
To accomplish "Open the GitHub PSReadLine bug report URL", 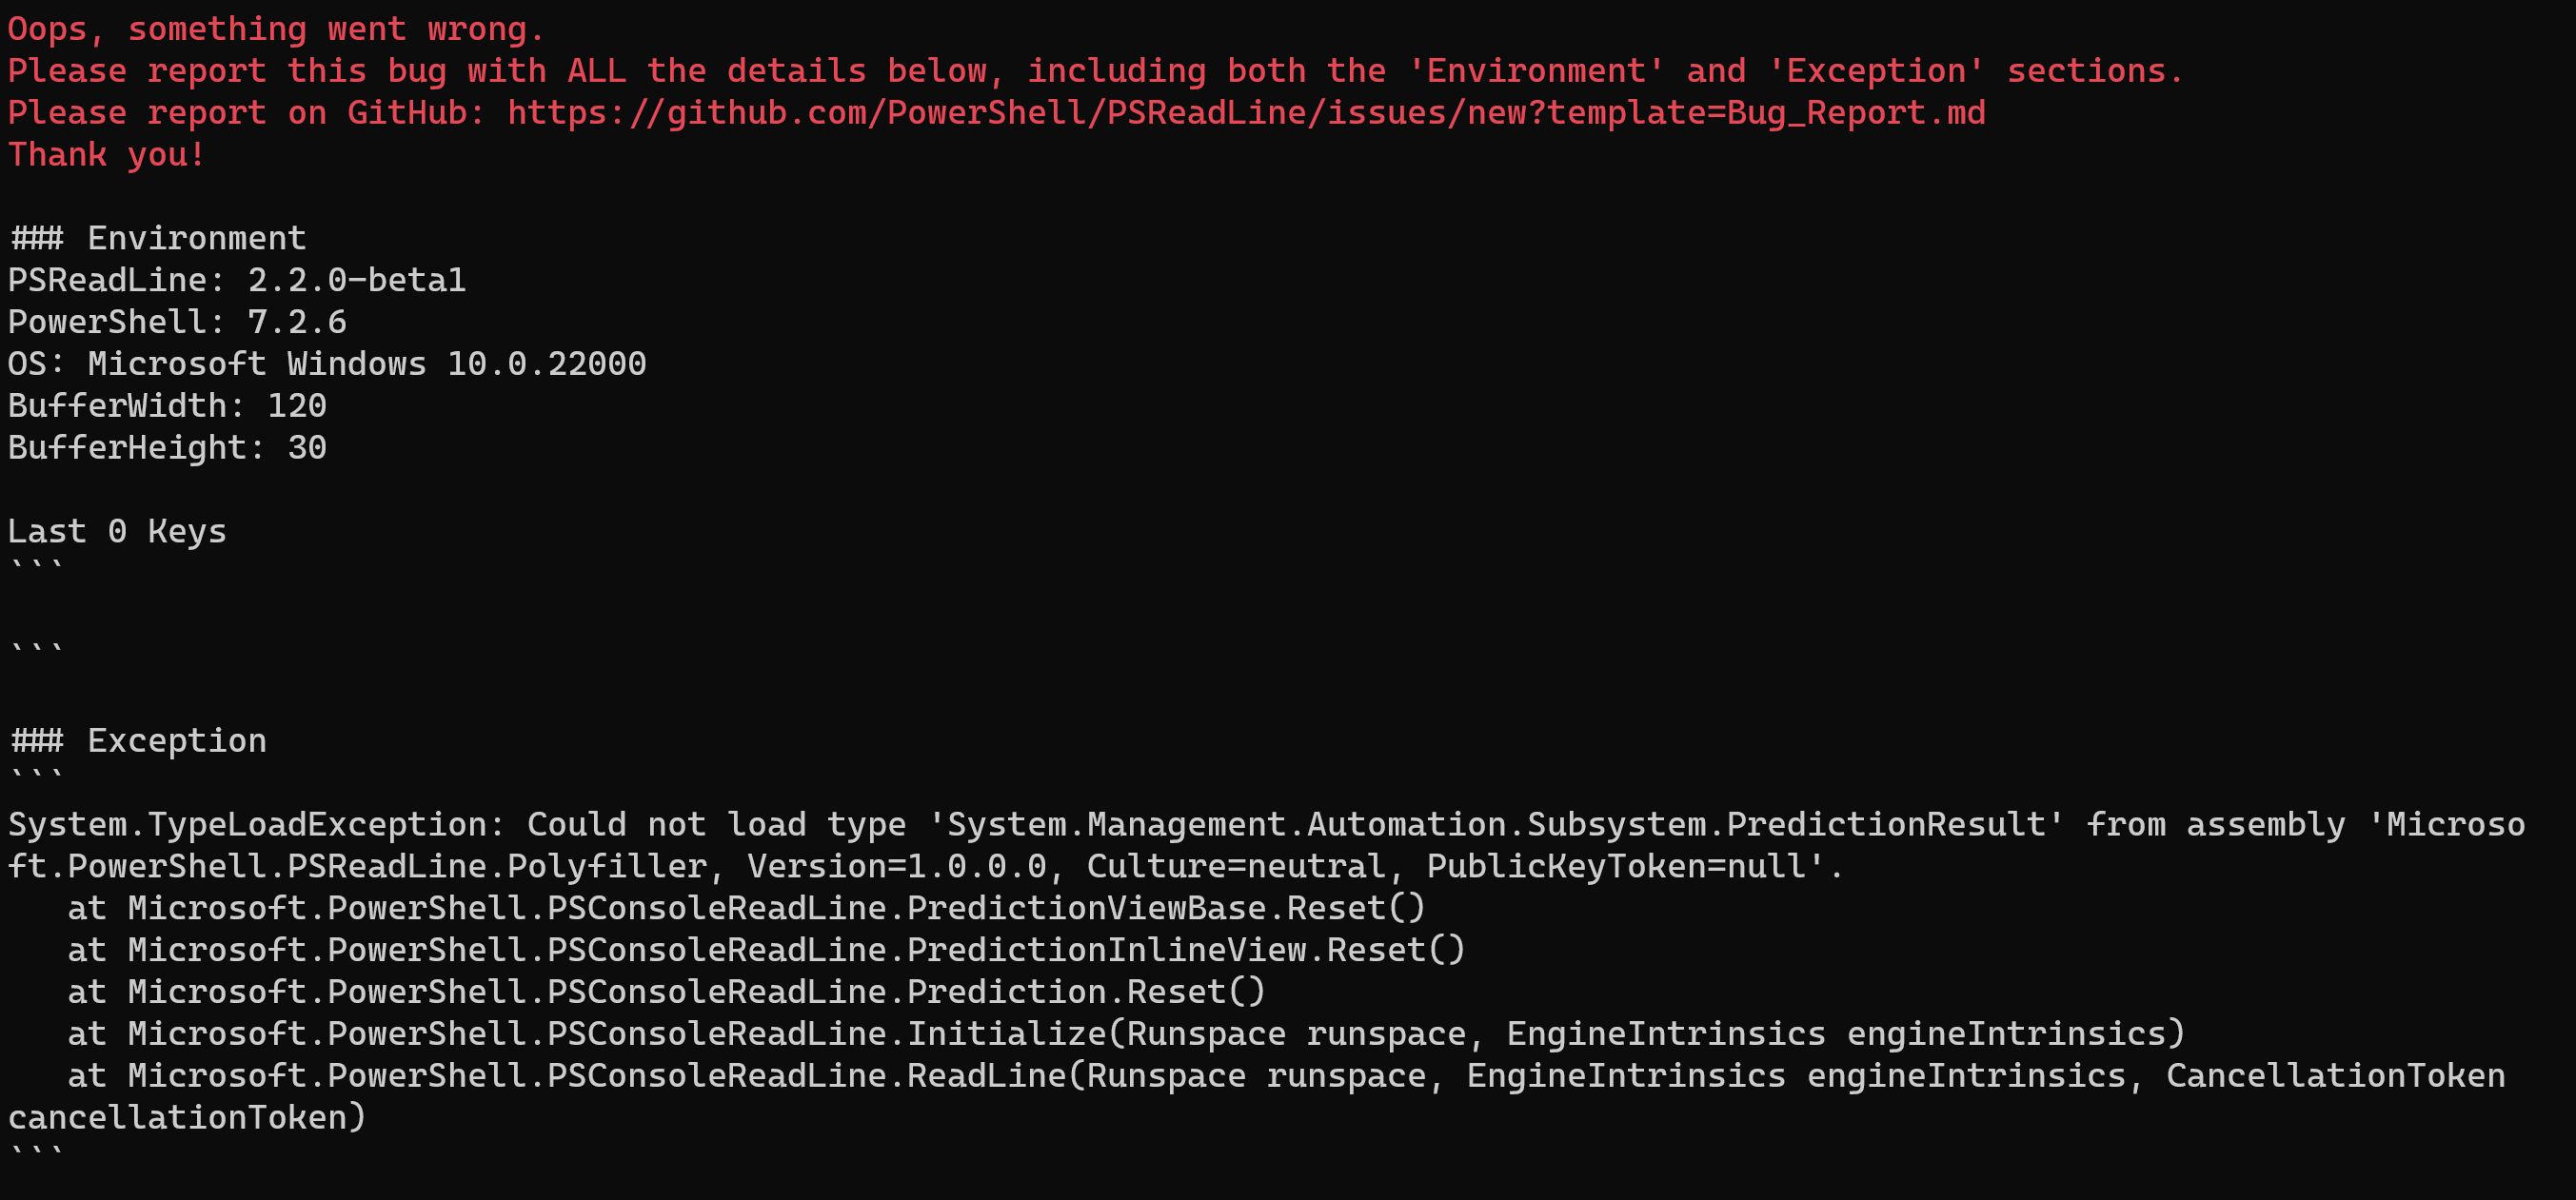I will click(x=1246, y=113).
